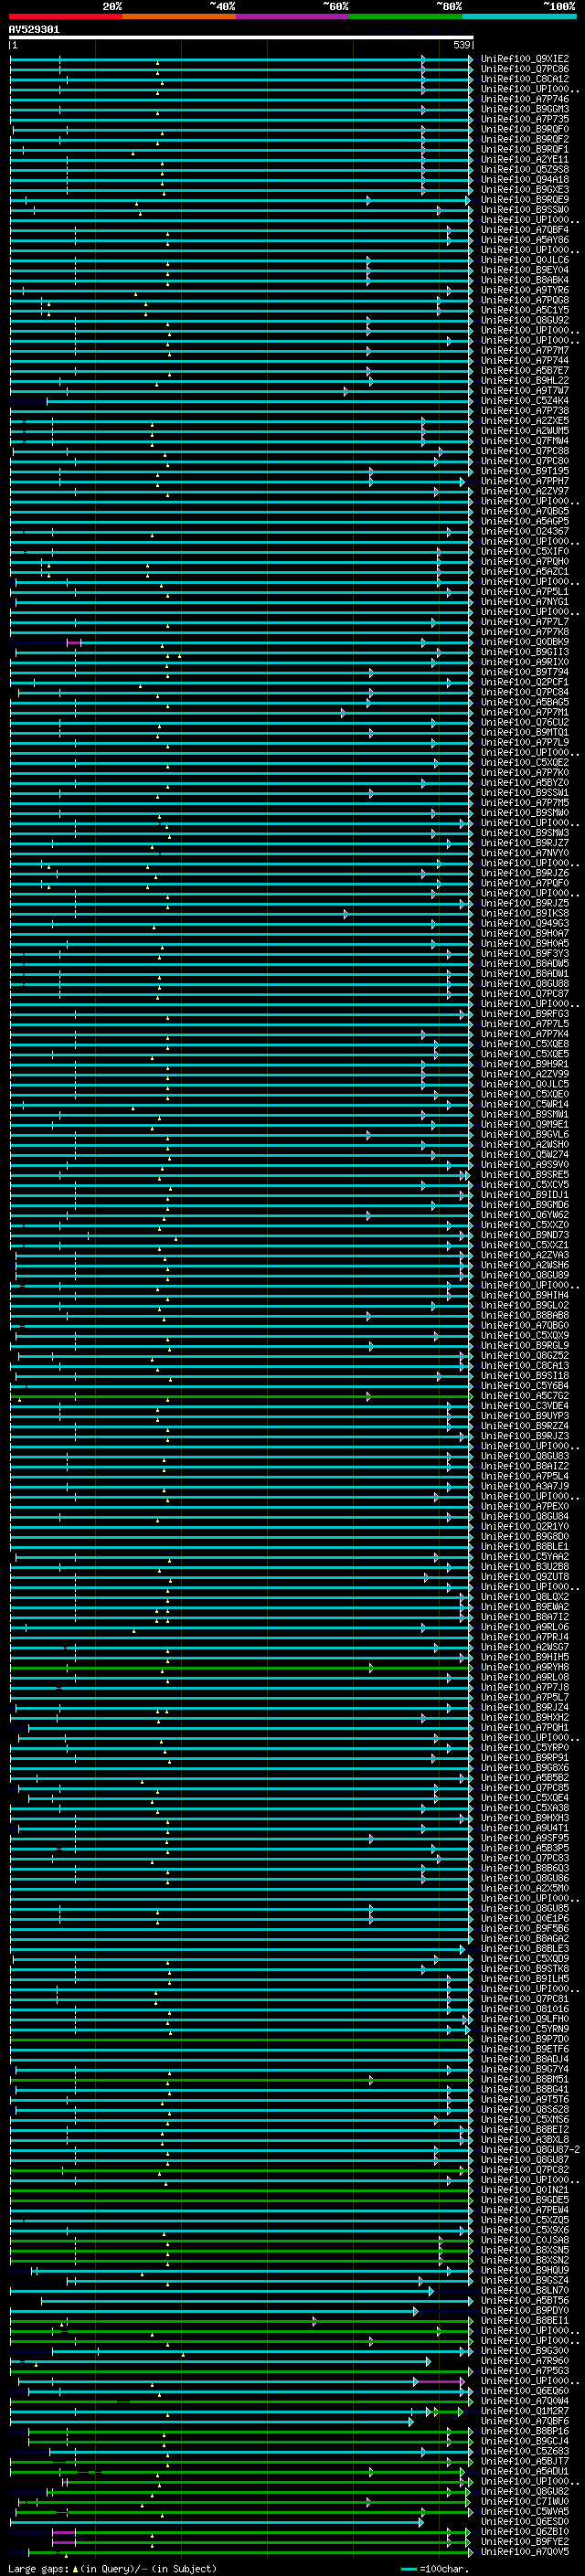Choose the UniRef100_Q2R1Y0 entry

pos(525,1526)
